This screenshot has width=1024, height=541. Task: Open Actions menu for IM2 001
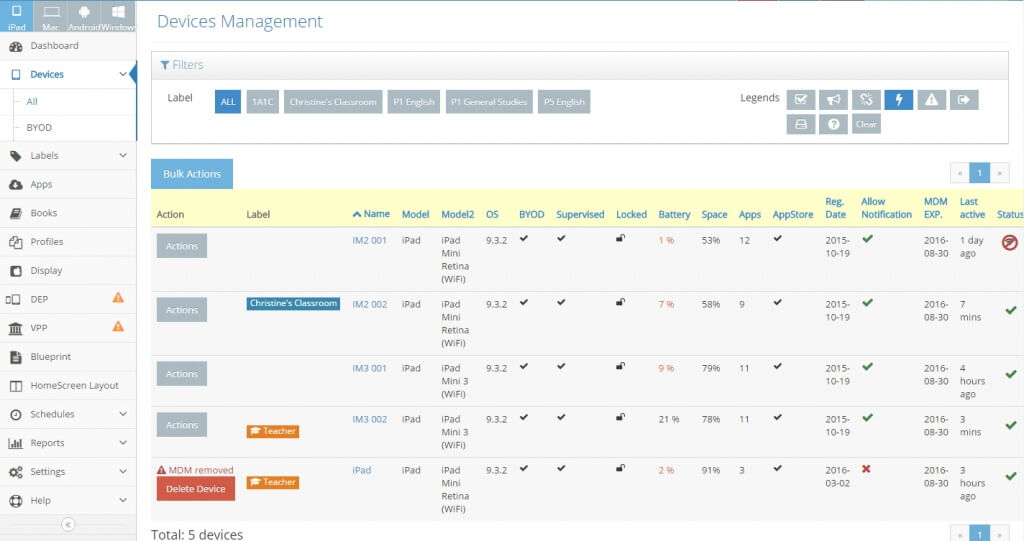click(182, 246)
